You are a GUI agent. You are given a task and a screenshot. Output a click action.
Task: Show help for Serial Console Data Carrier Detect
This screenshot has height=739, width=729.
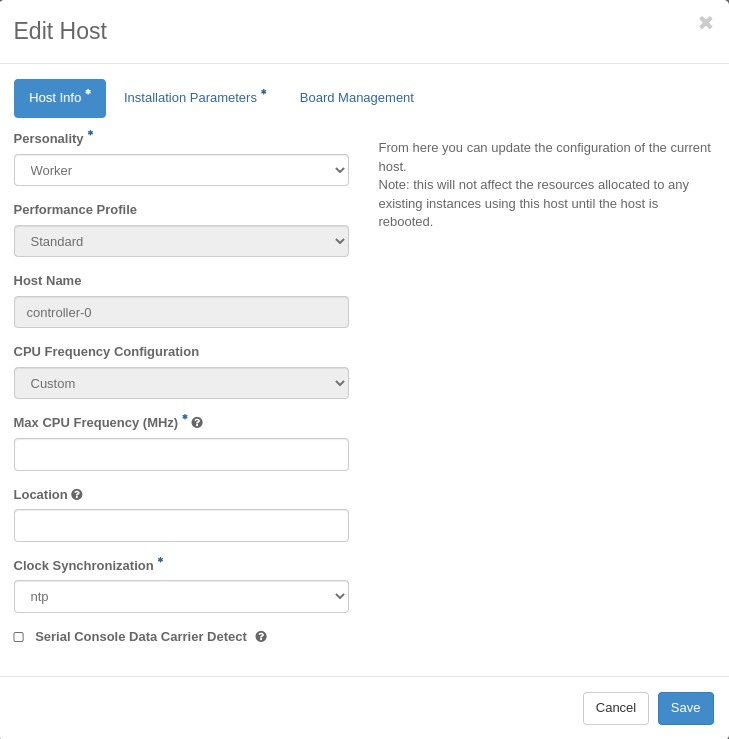tap(261, 637)
